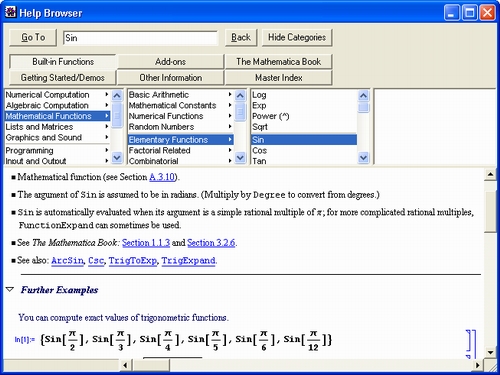Select Programming category

point(57,150)
